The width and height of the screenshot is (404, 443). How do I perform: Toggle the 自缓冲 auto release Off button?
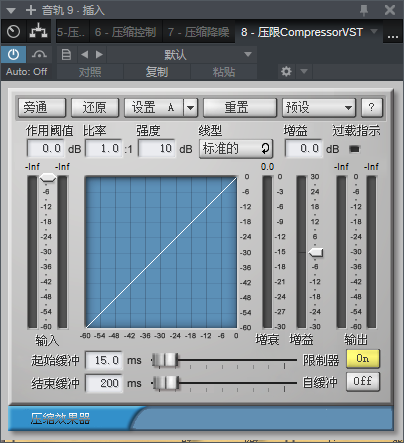point(363,381)
